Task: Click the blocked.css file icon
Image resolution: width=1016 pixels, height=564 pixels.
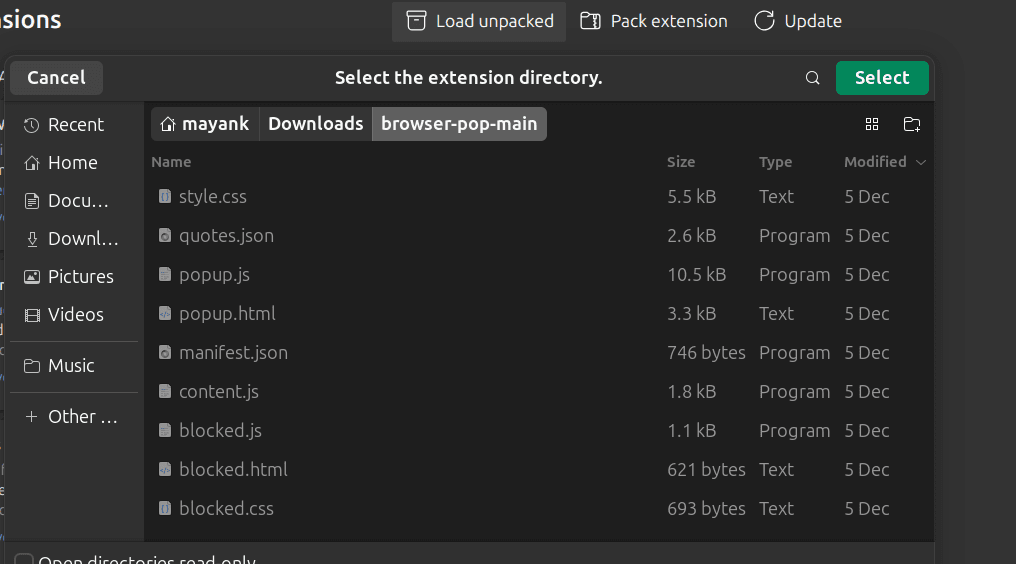Action: (165, 508)
